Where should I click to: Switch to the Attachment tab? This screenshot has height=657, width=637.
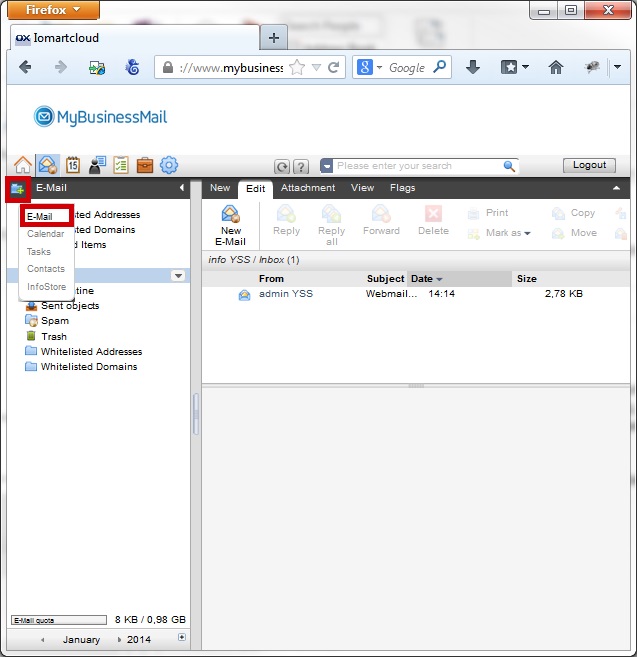[x=307, y=188]
